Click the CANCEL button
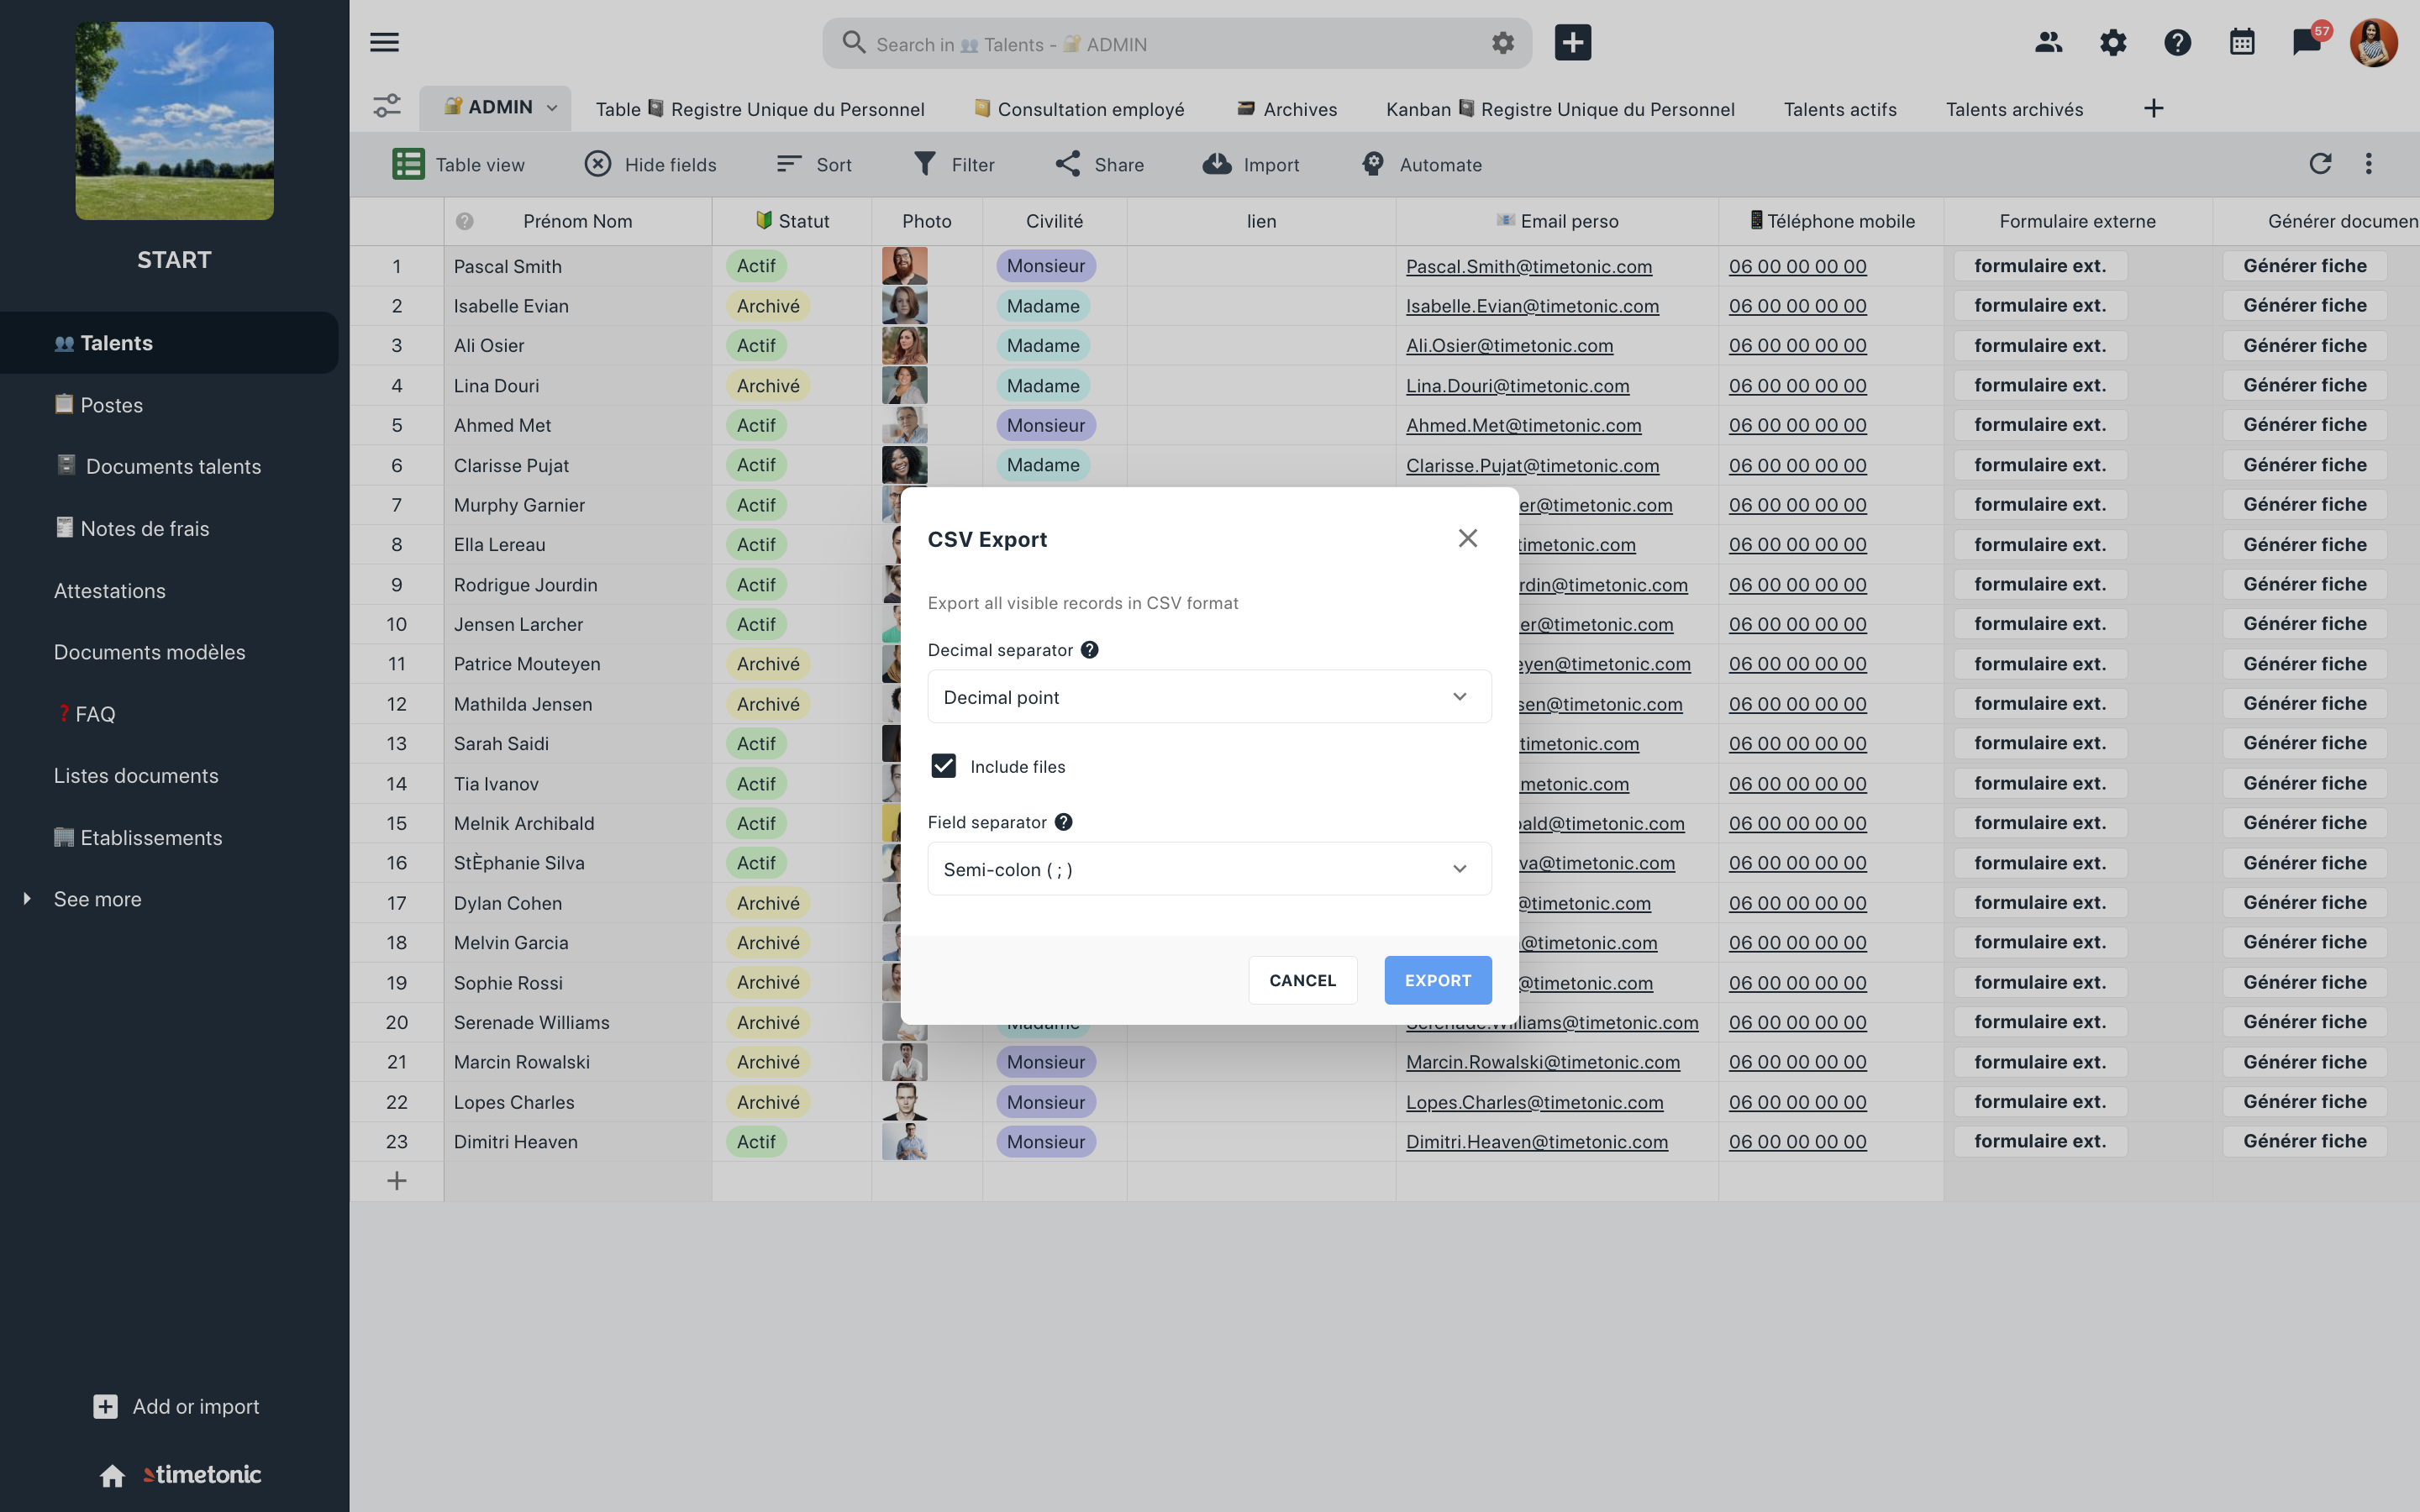The height and width of the screenshot is (1512, 2420). click(1302, 980)
